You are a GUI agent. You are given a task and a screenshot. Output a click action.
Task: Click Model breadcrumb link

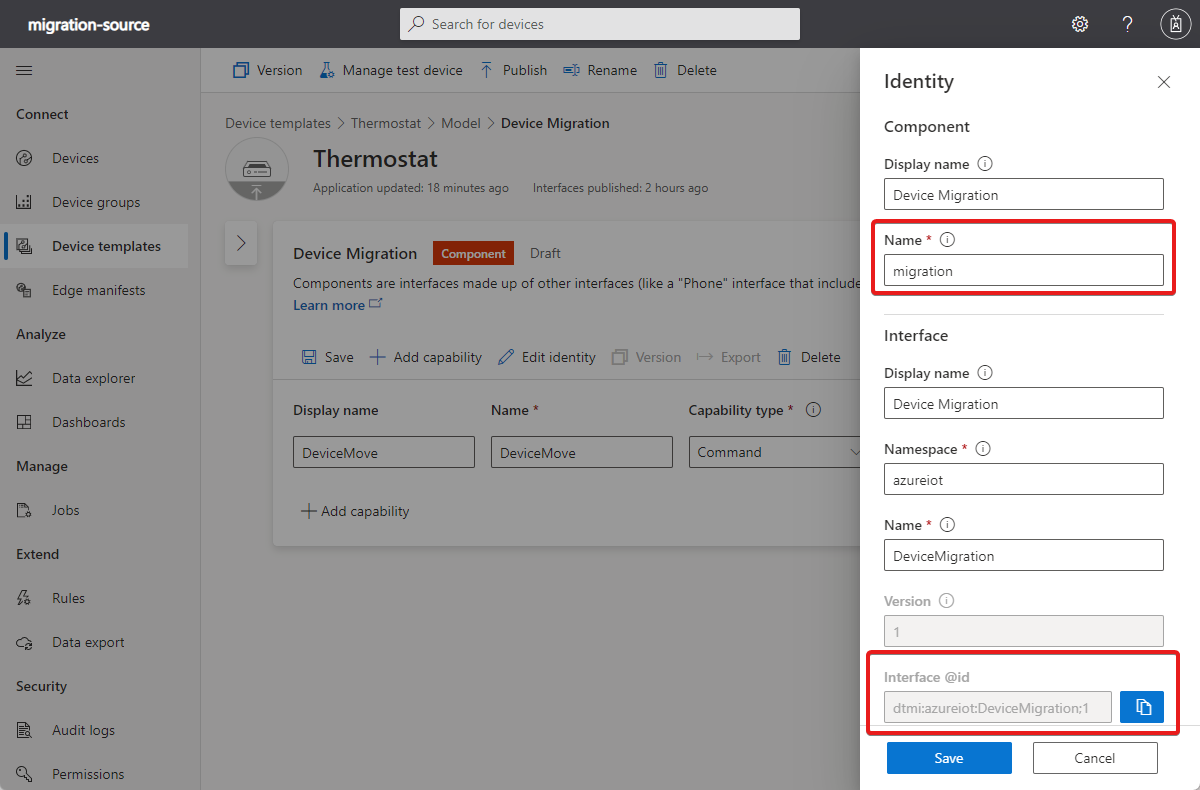(x=461, y=123)
